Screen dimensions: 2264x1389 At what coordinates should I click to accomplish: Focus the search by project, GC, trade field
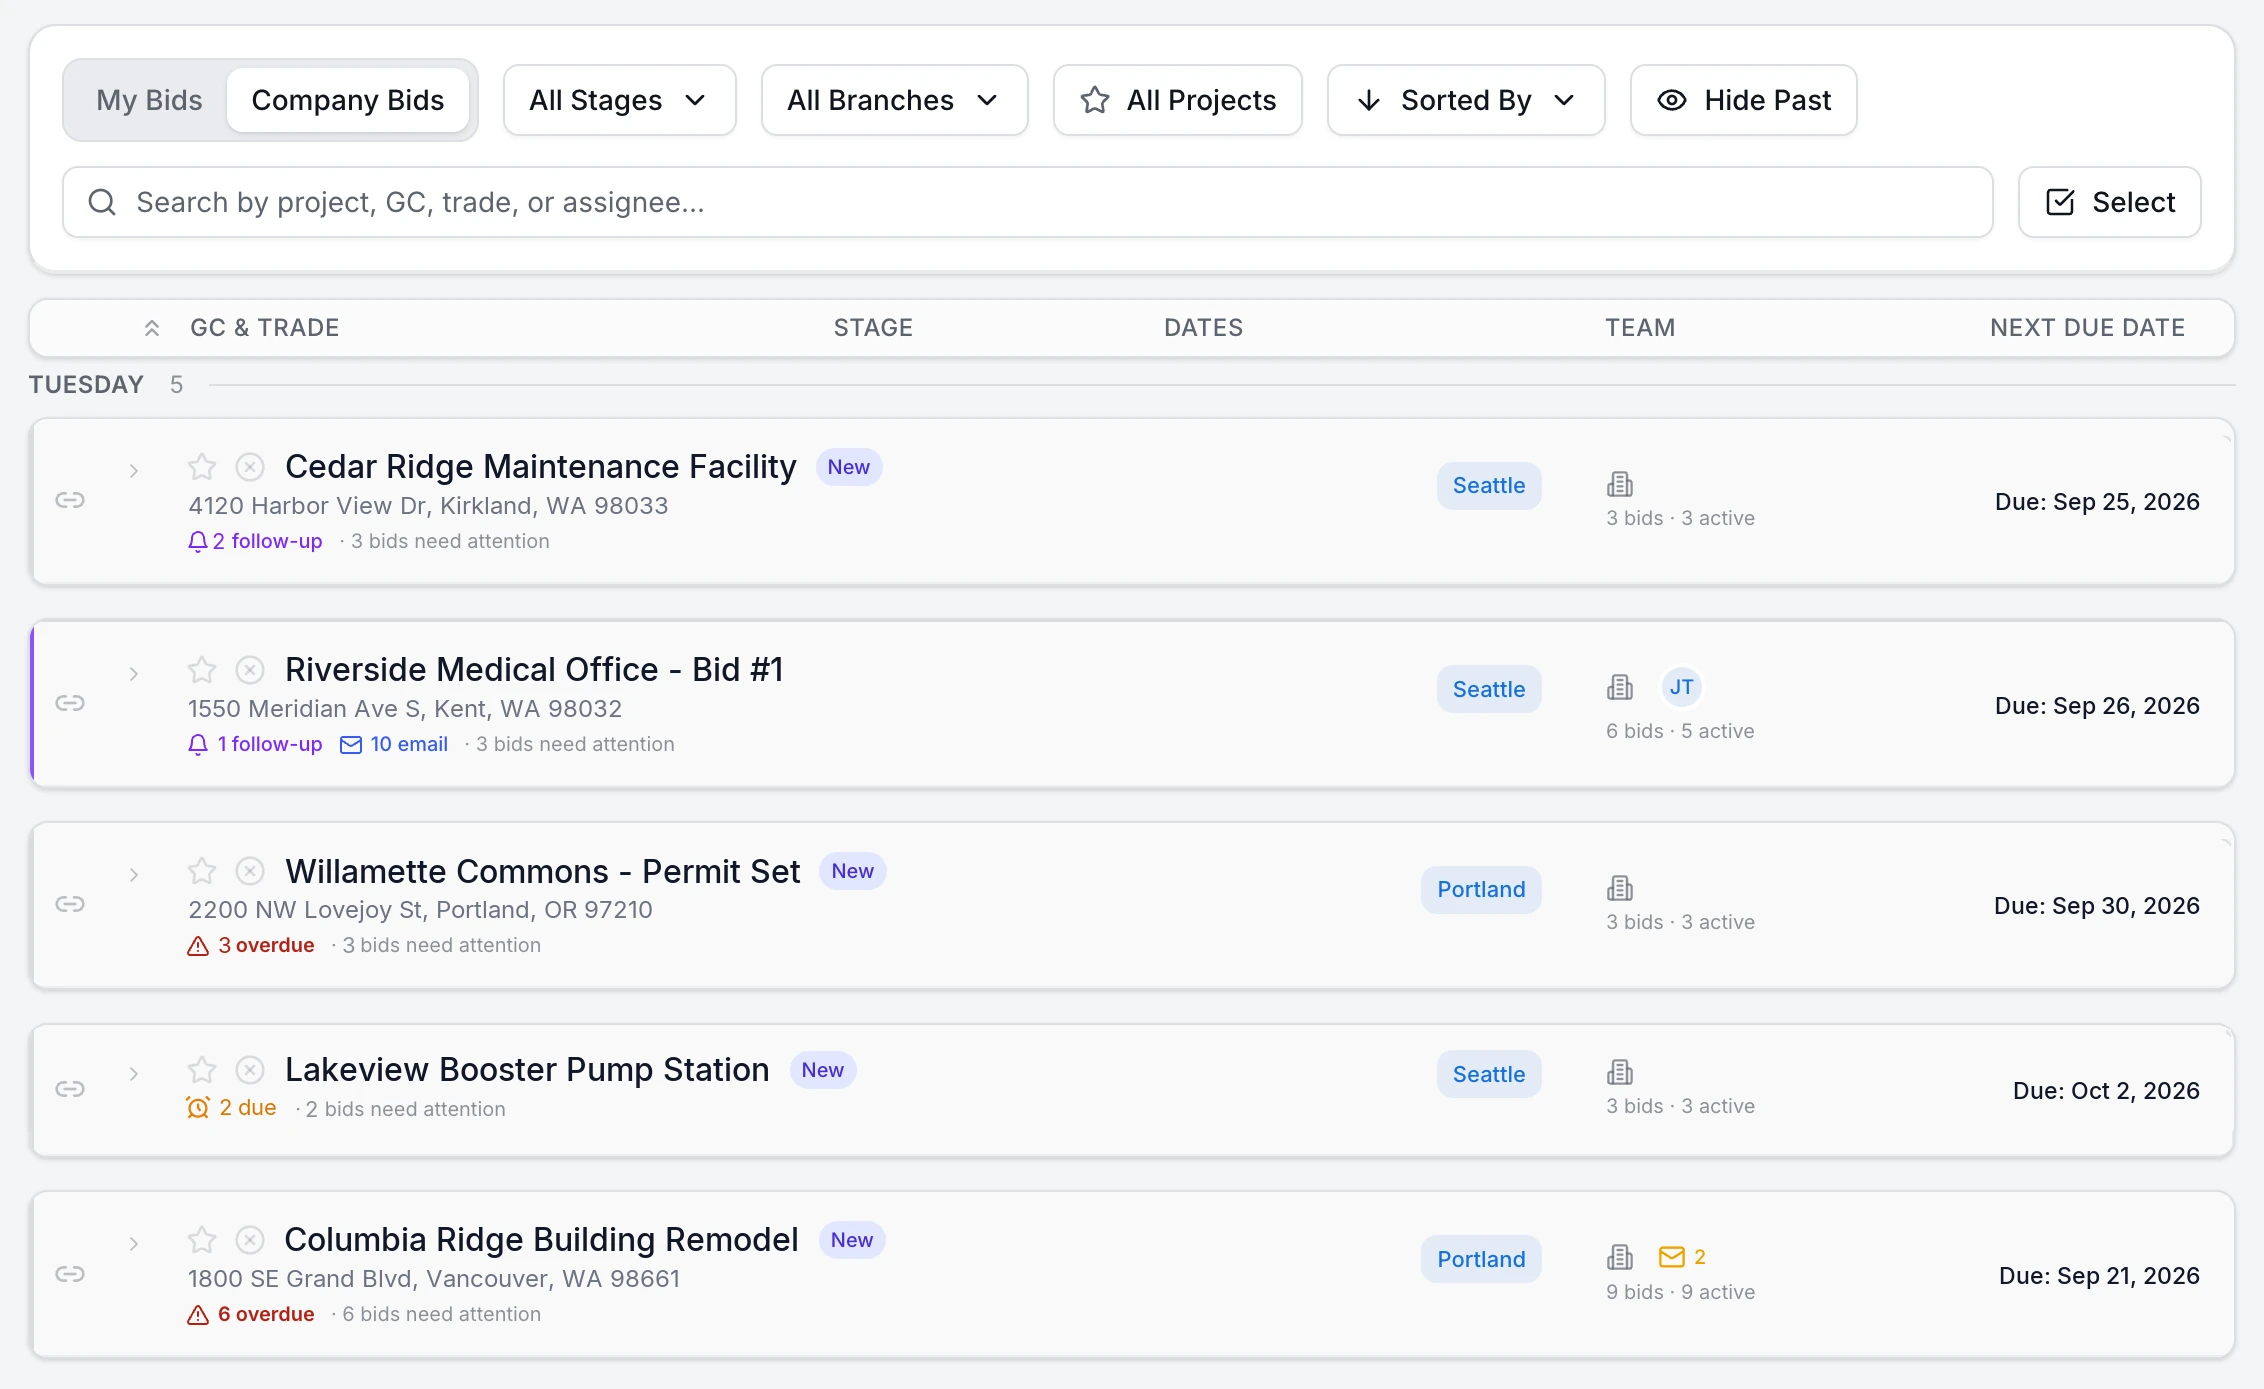pyautogui.click(x=1028, y=202)
